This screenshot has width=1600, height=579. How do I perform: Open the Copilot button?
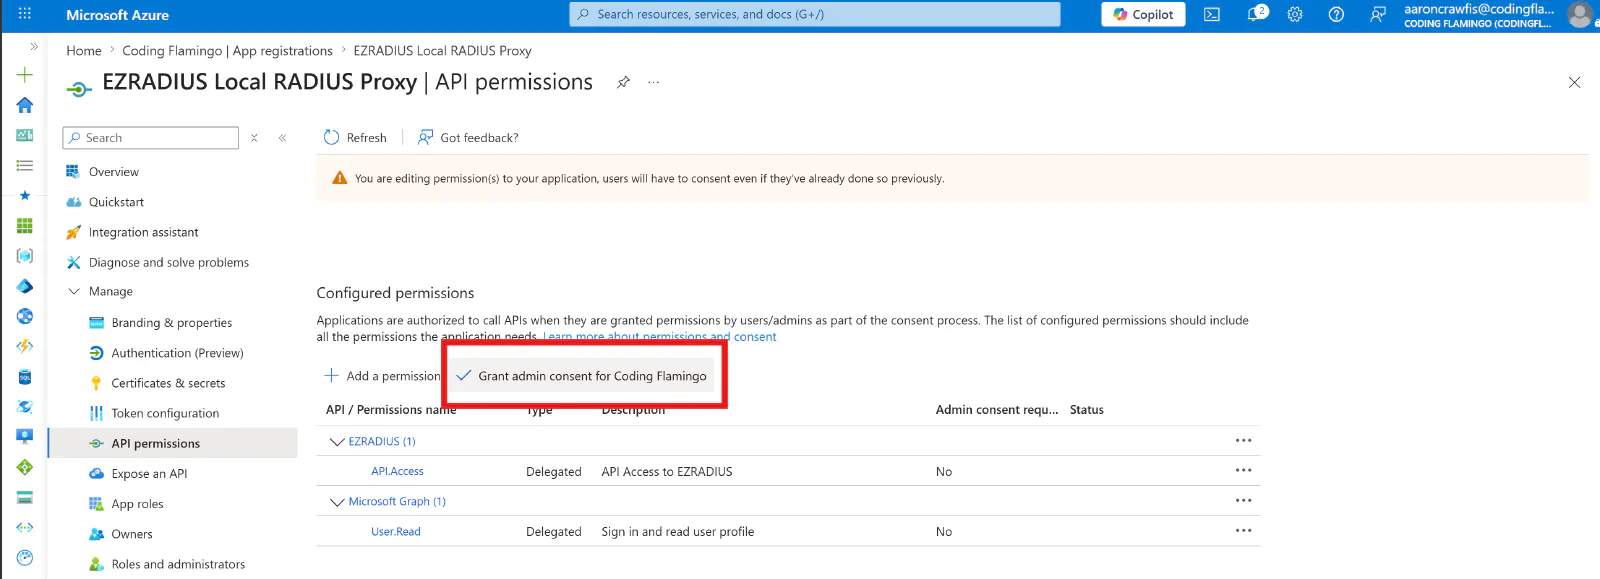(1143, 14)
